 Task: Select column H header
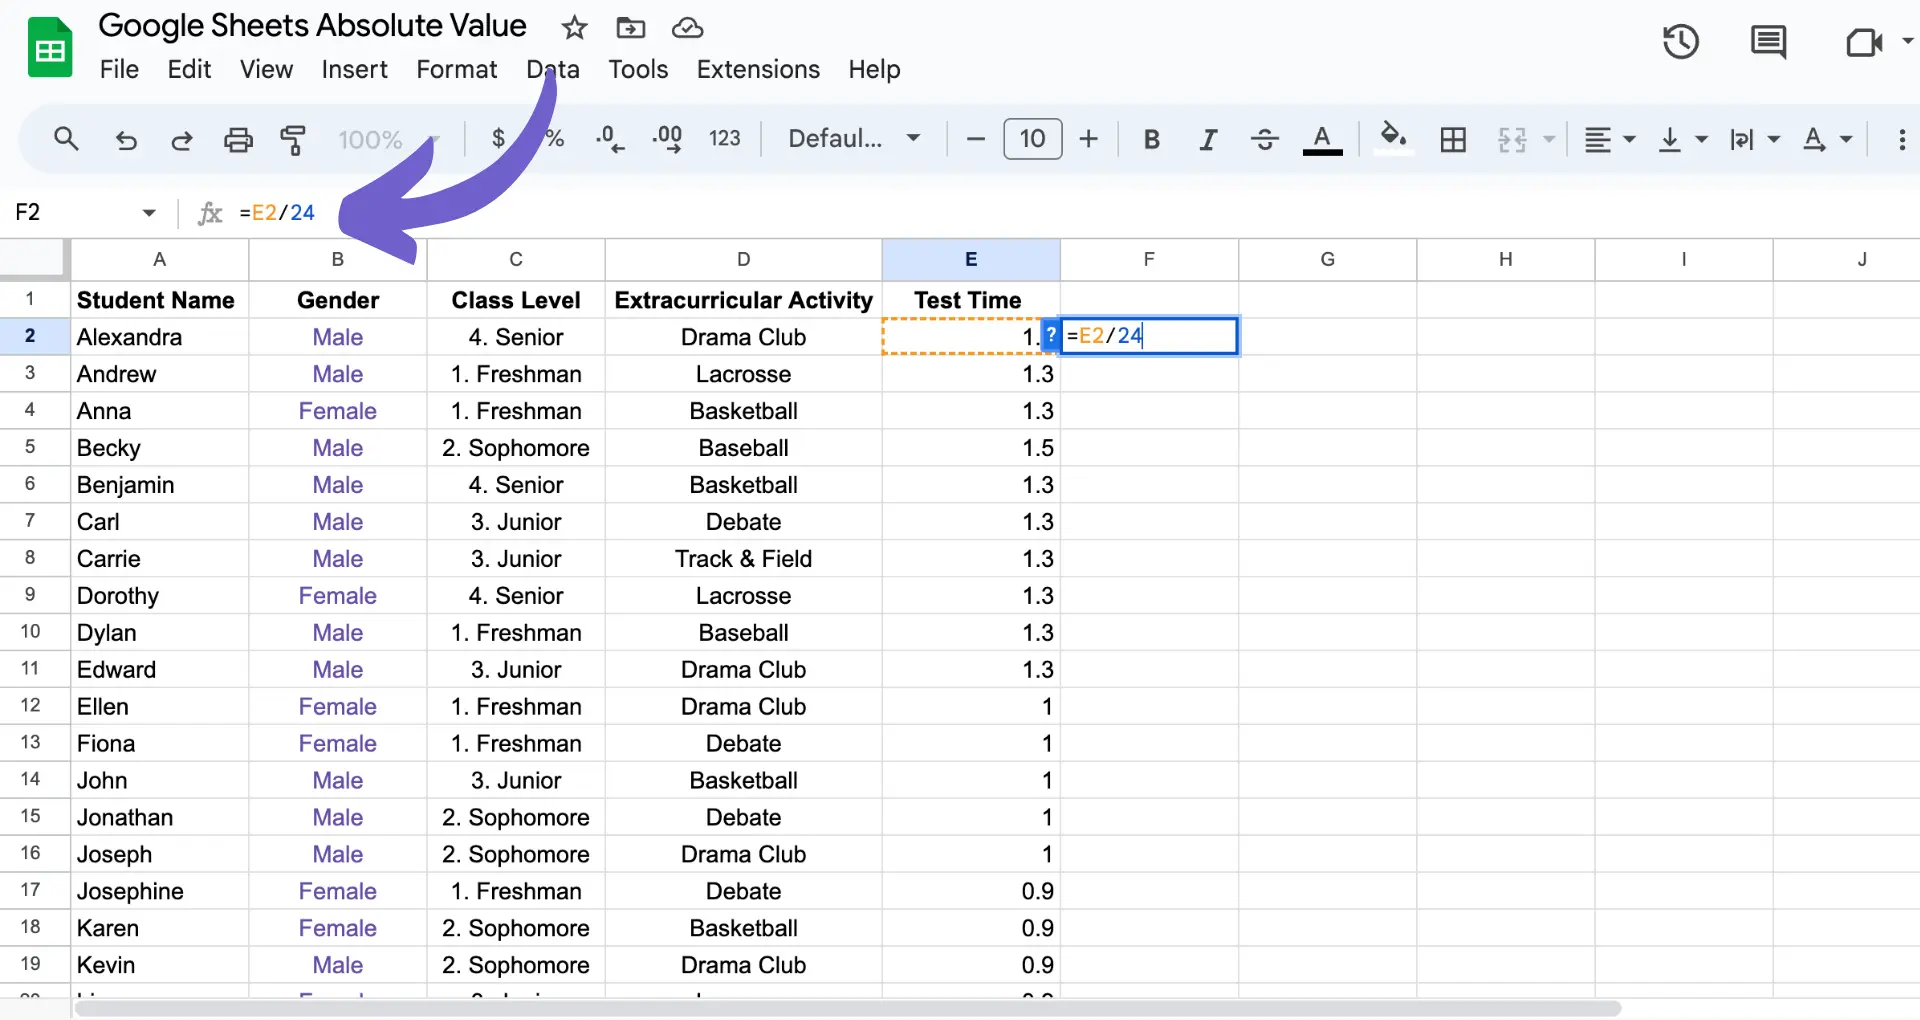coord(1505,259)
